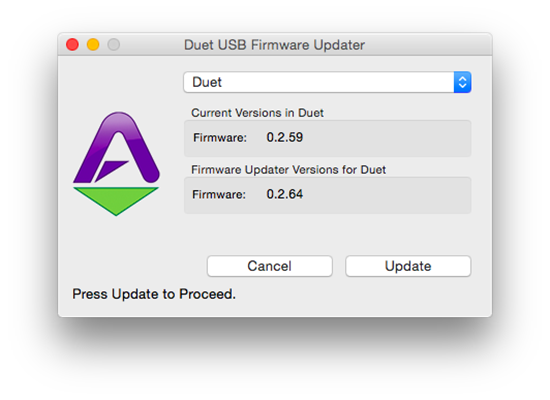
Task: Select the updater firmware version 0.2.64
Action: (x=284, y=194)
